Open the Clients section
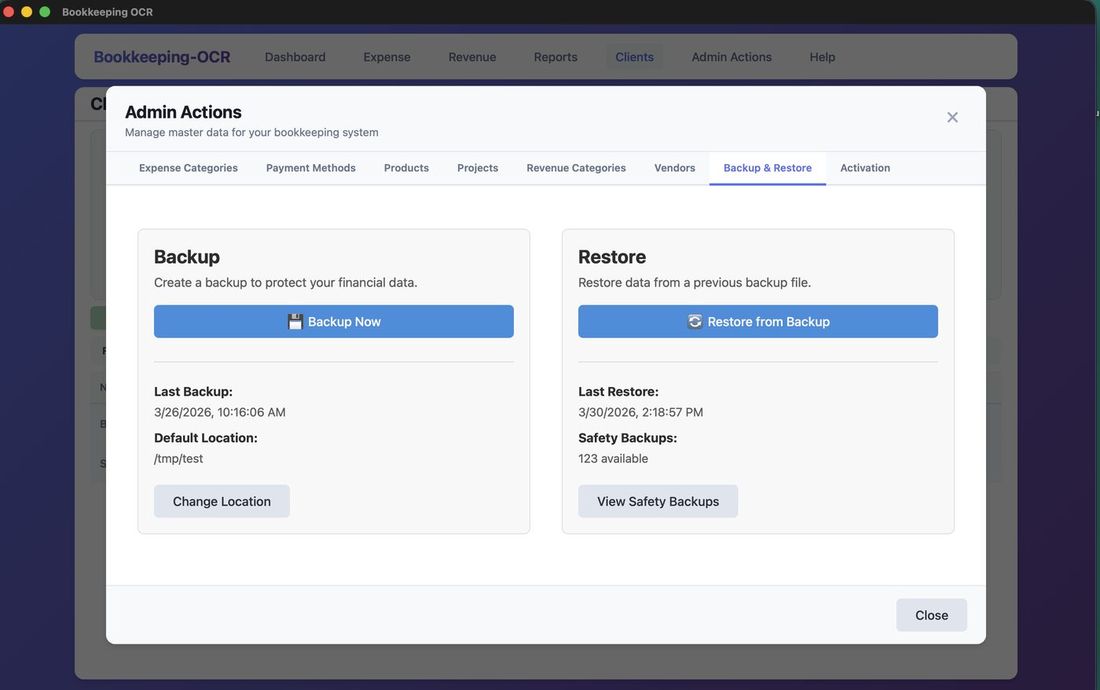This screenshot has width=1100, height=690. 634,57
